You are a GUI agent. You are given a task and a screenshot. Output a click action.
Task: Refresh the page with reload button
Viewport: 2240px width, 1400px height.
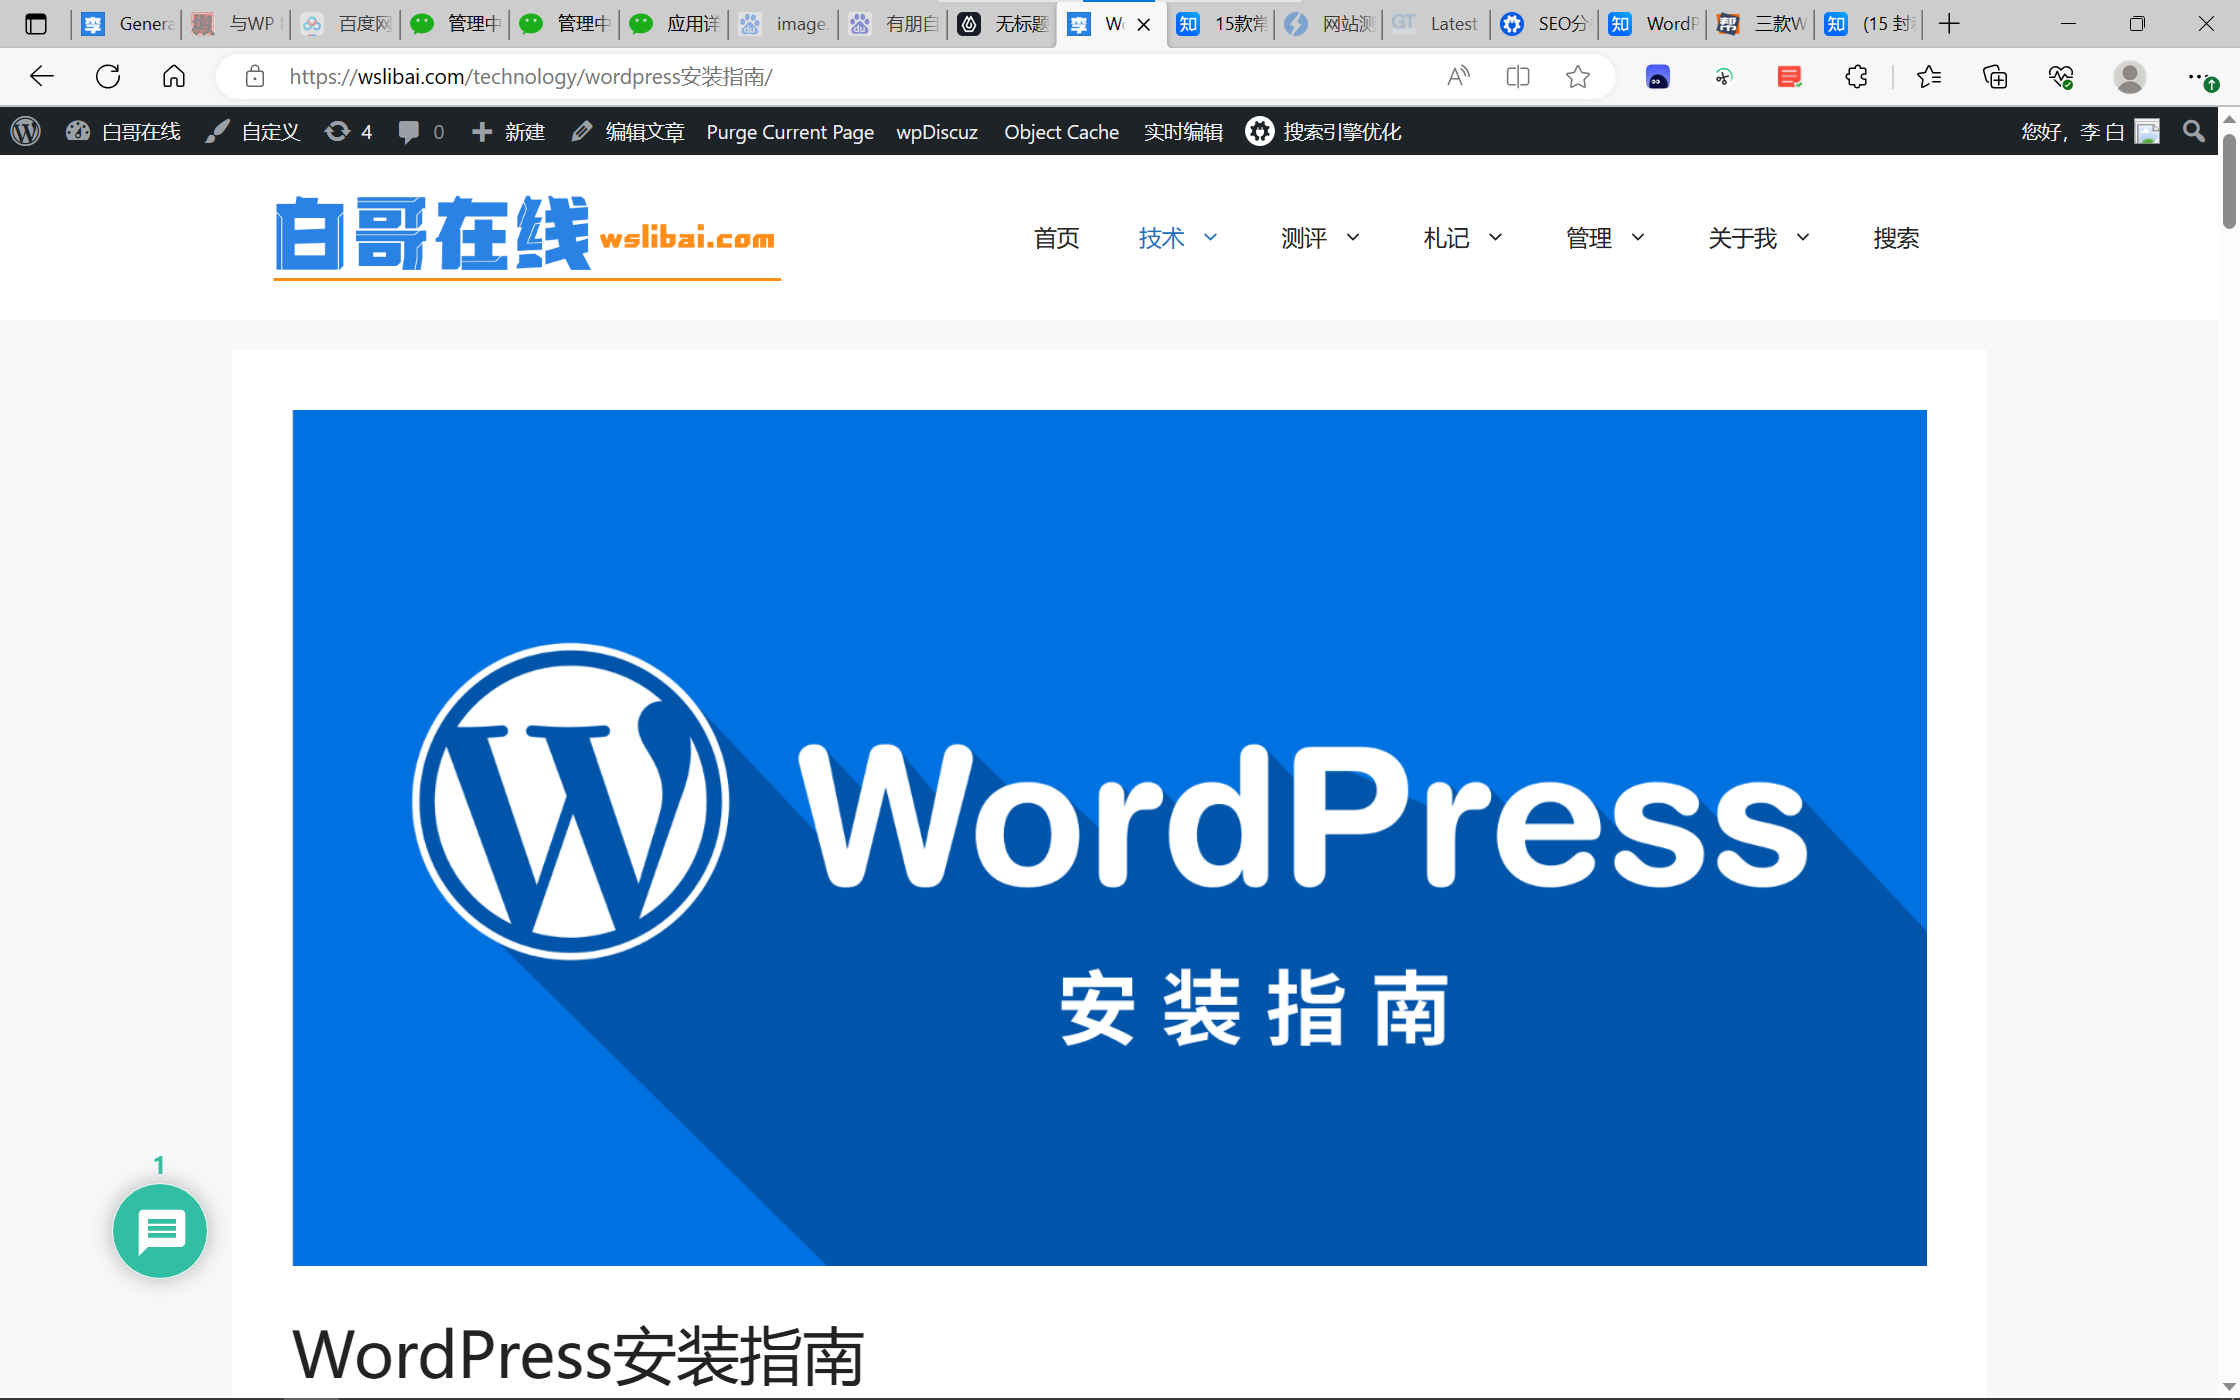tap(108, 77)
